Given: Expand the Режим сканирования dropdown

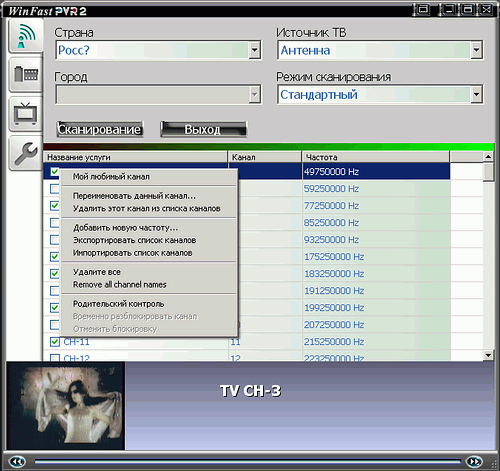Looking at the screenshot, I should 477,95.
